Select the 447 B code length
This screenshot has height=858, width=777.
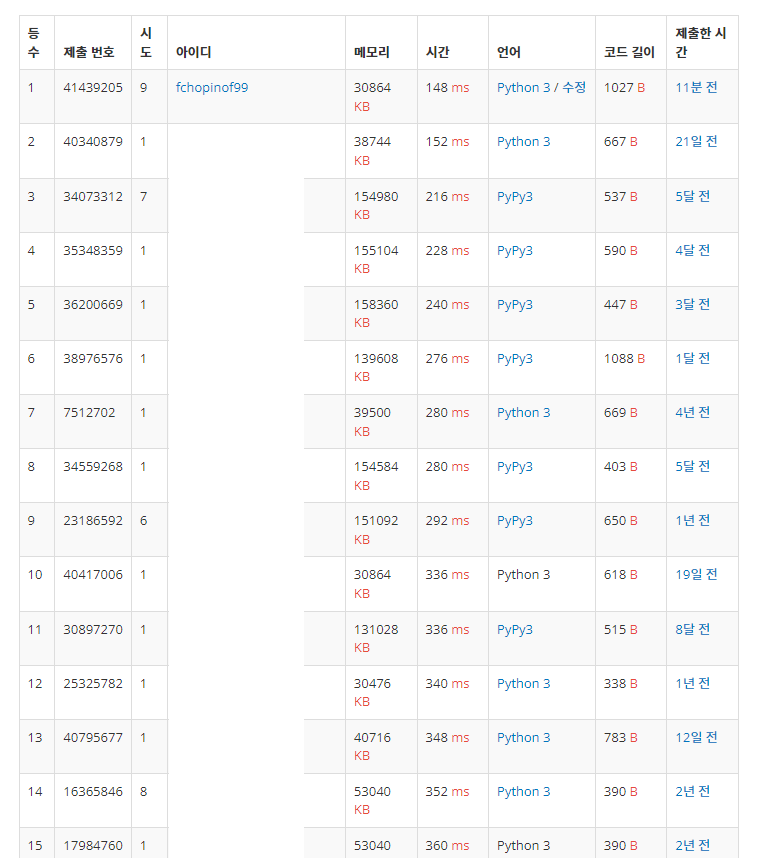pos(621,305)
